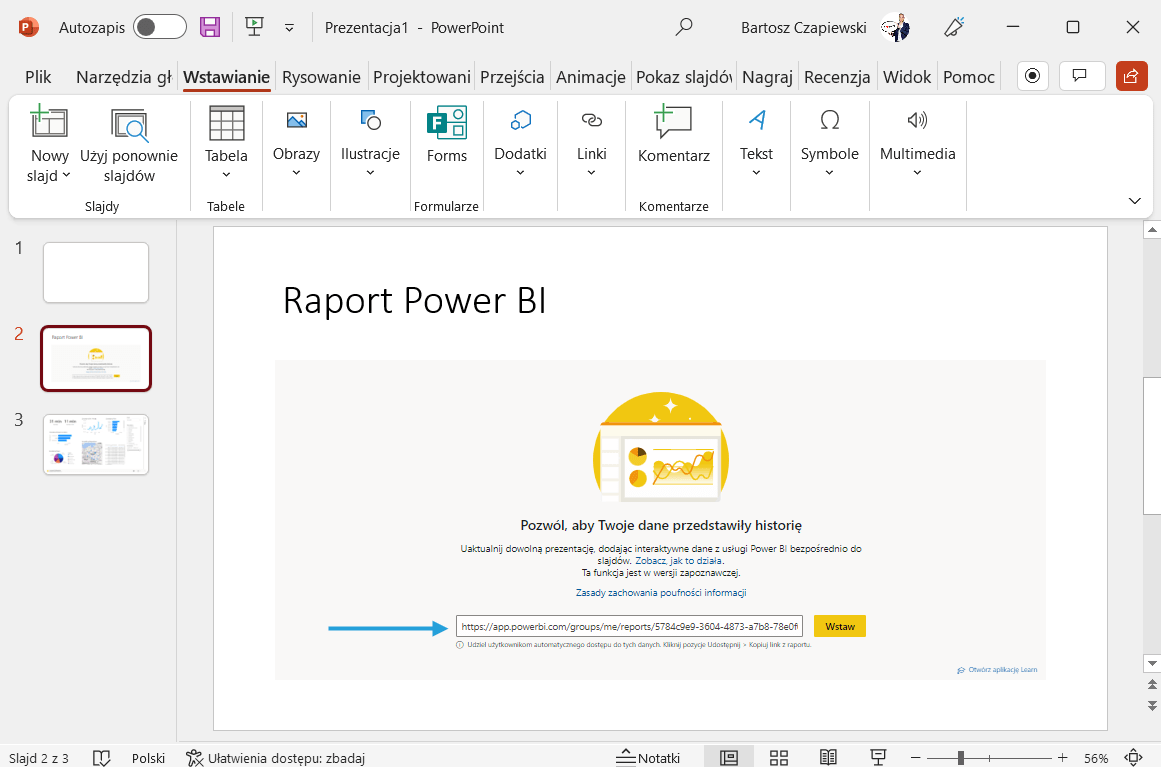Switch to reading view in status bar

coord(828,757)
